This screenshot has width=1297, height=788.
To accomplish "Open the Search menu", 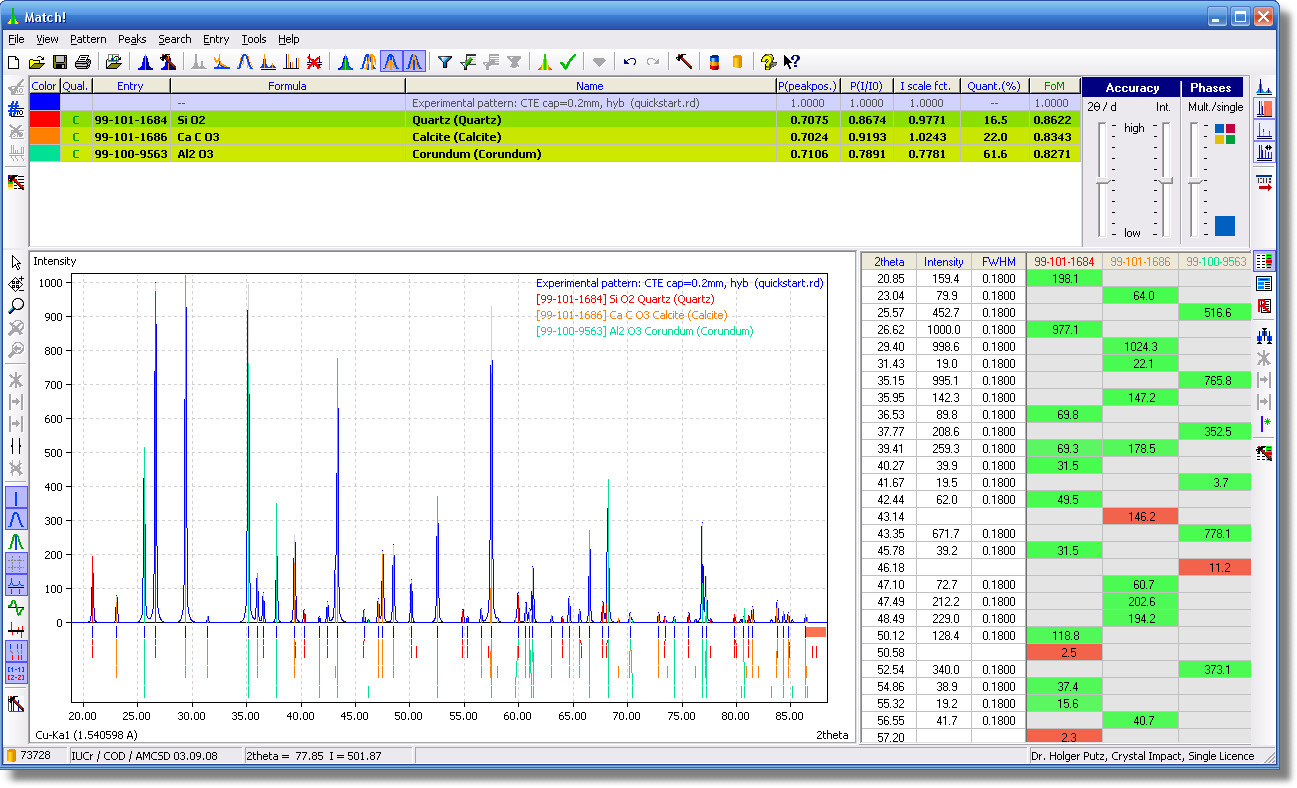I will 174,39.
